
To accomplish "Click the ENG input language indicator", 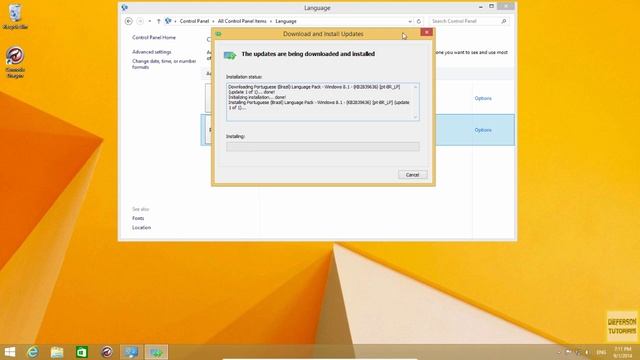I will click(601, 352).
